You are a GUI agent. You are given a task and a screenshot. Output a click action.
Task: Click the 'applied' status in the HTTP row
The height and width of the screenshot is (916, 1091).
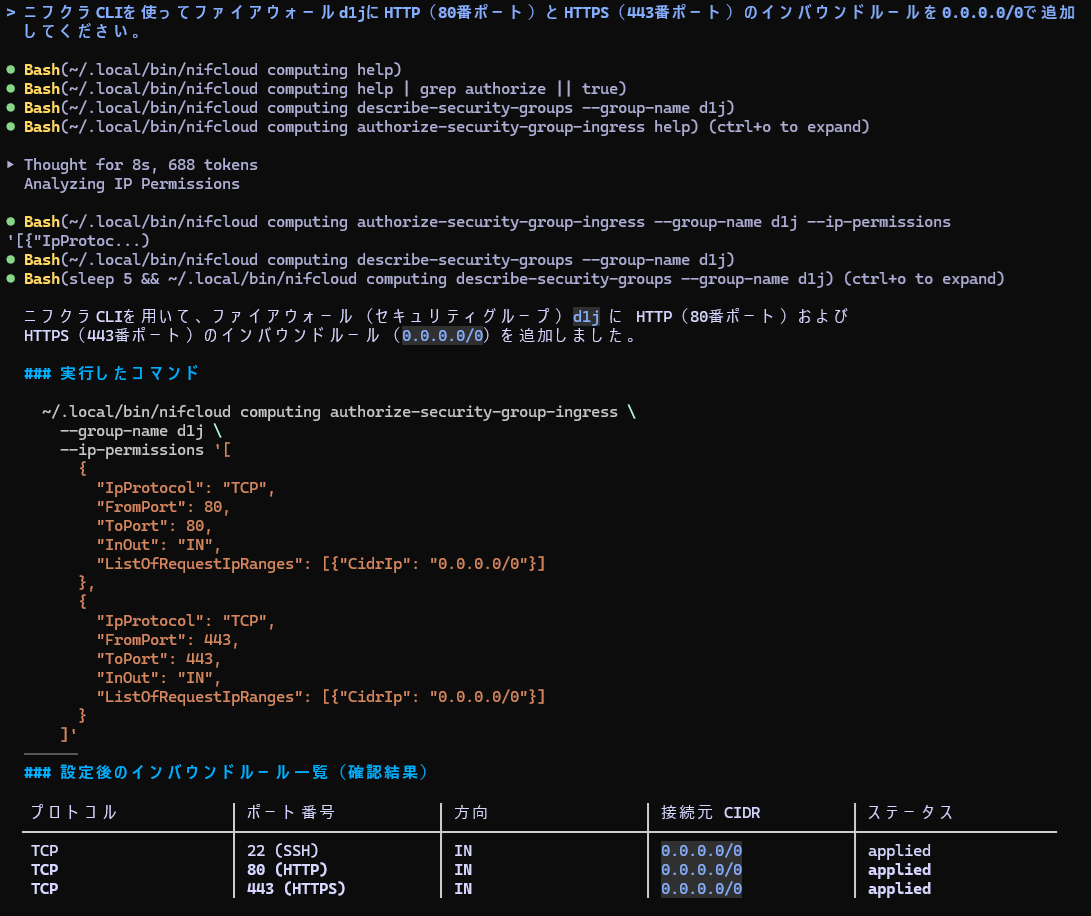click(x=899, y=869)
